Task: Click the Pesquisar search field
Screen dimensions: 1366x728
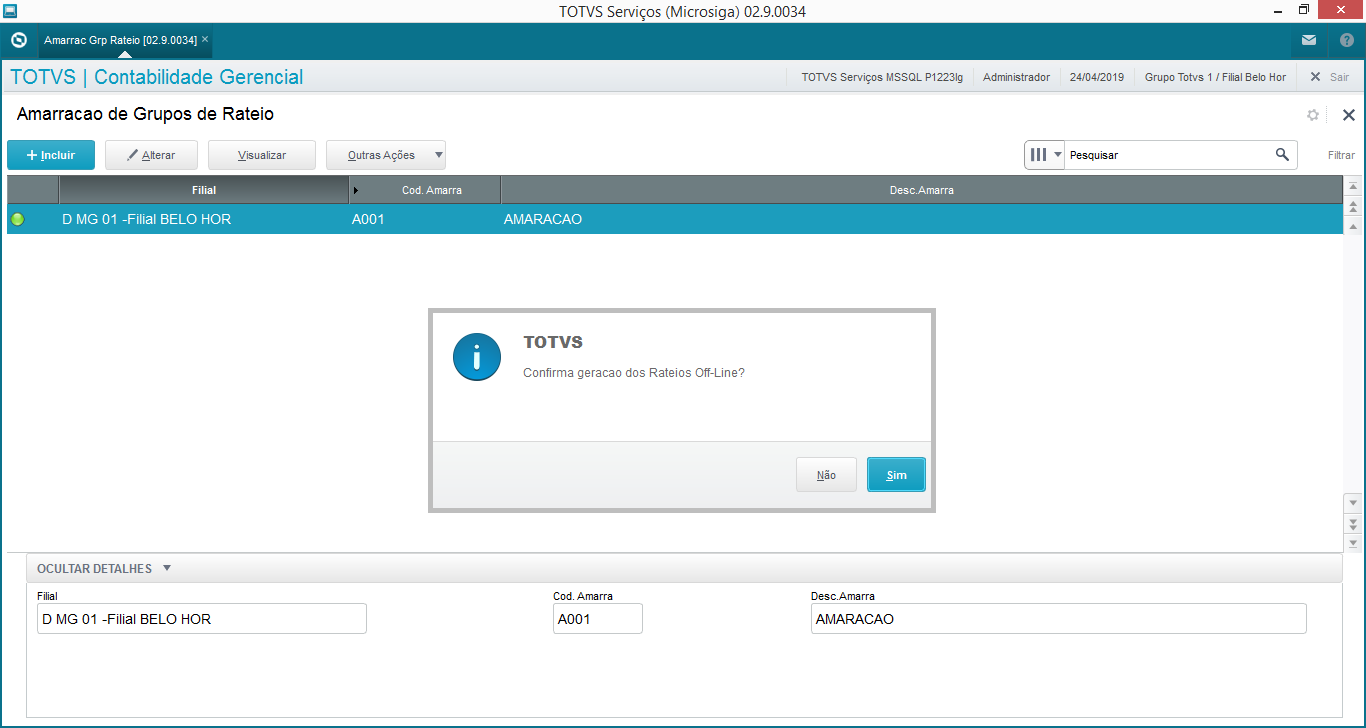Action: coord(1168,155)
